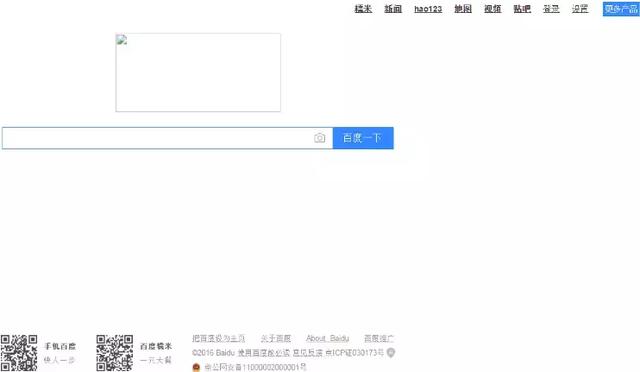Click the 百度糯米 QR code
This screenshot has width=640, height=372.
[115, 353]
